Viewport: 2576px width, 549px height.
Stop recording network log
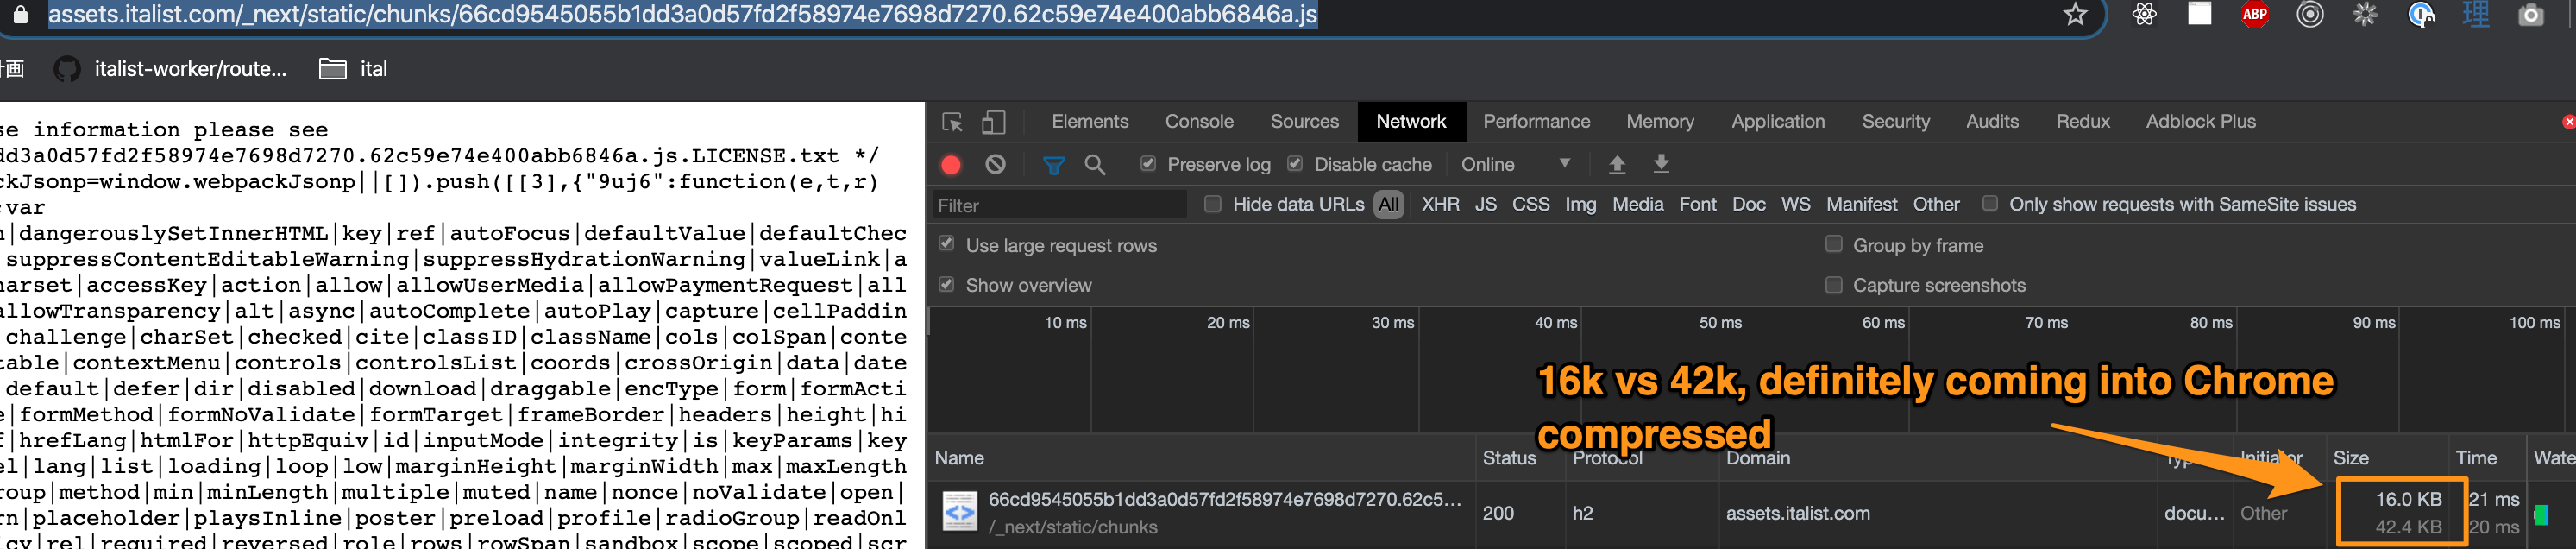[x=950, y=165]
